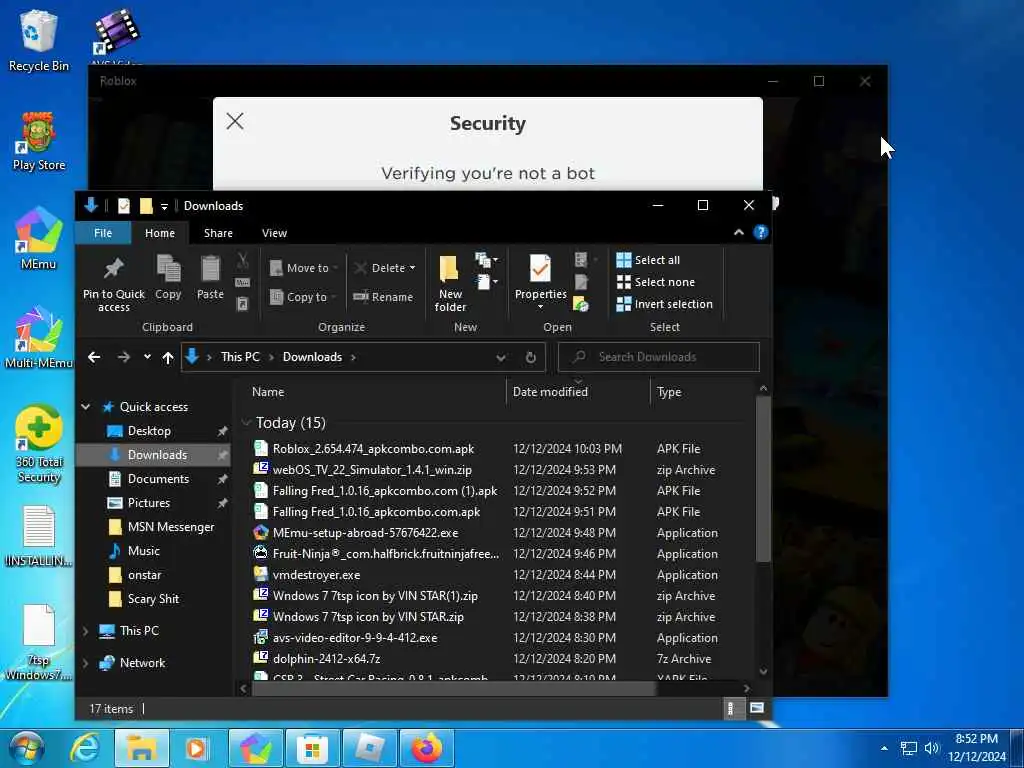The width and height of the screenshot is (1024, 768).
Task: Click the Cut scissors icon
Action: 243,261
